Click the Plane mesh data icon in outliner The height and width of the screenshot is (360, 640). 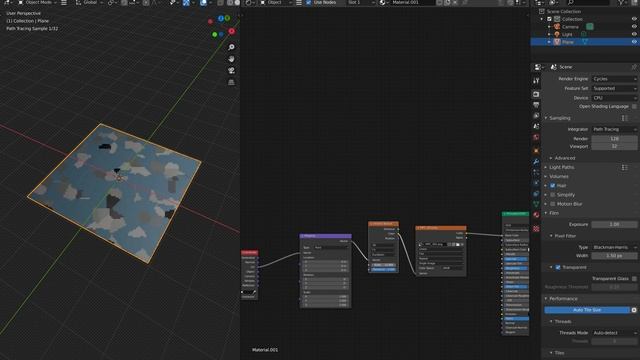point(585,42)
